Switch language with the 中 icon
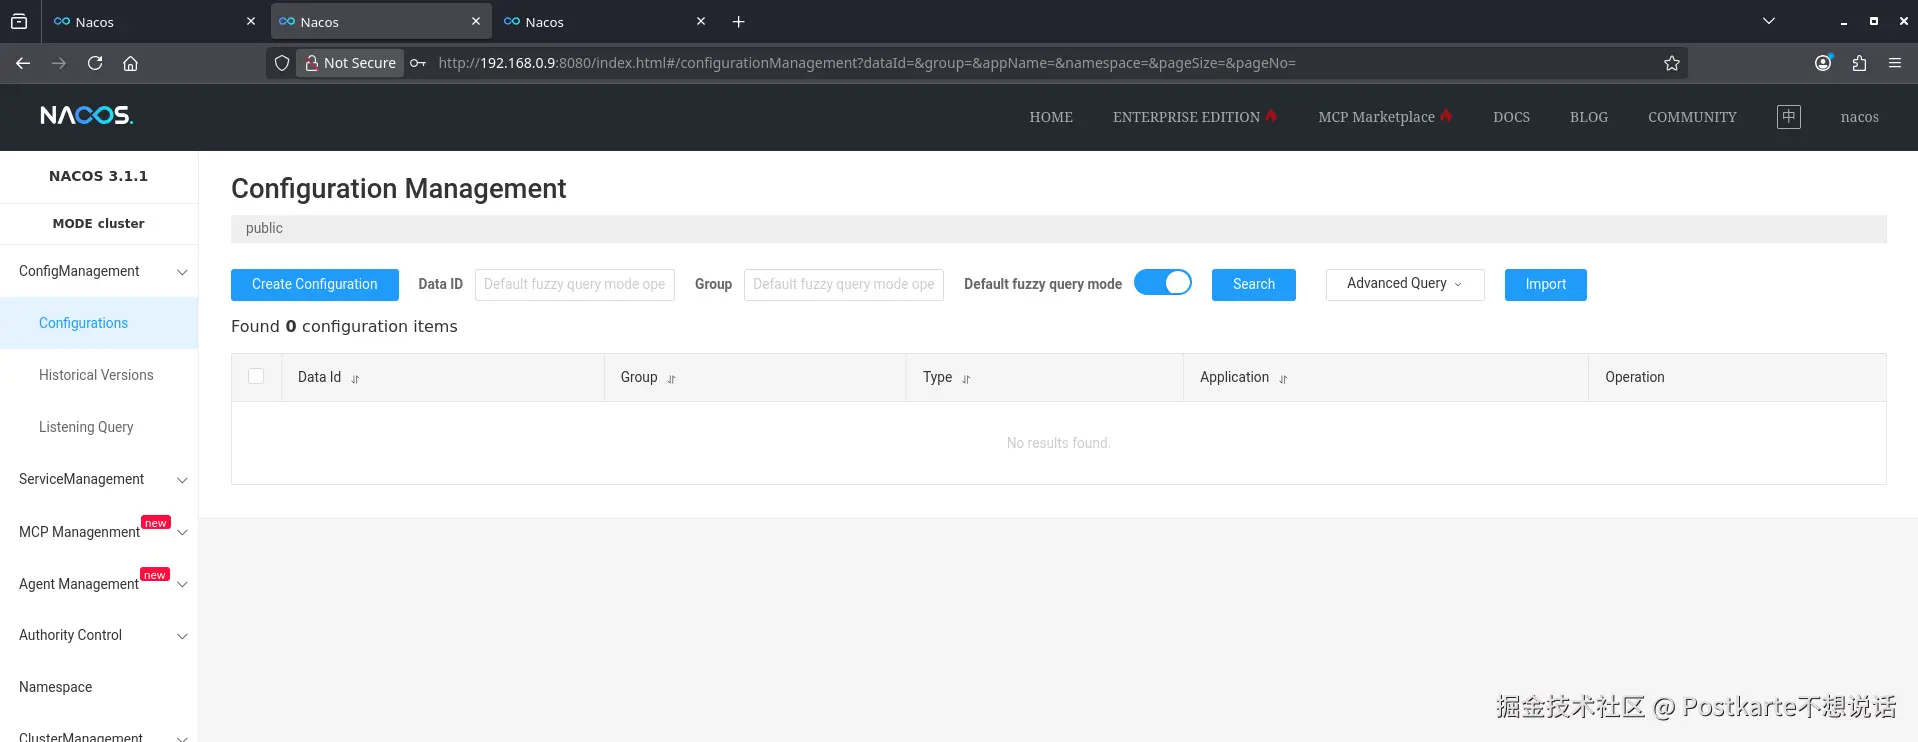Screen dimensions: 1918x742 [x=1789, y=117]
